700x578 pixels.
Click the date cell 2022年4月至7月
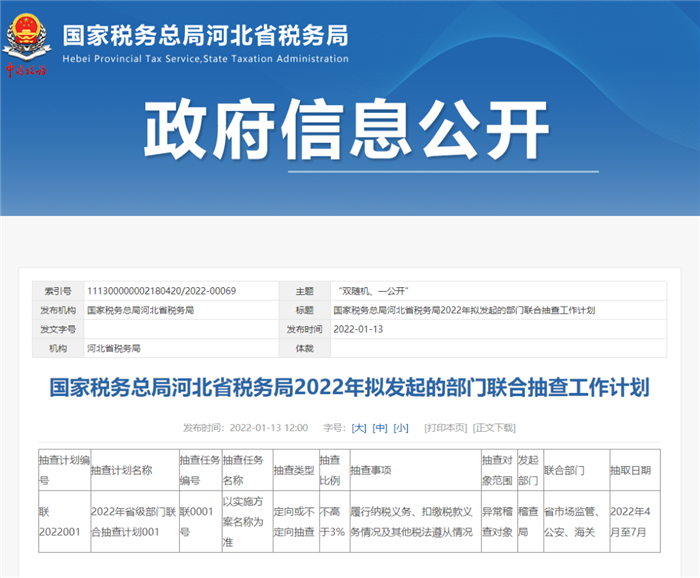point(635,522)
